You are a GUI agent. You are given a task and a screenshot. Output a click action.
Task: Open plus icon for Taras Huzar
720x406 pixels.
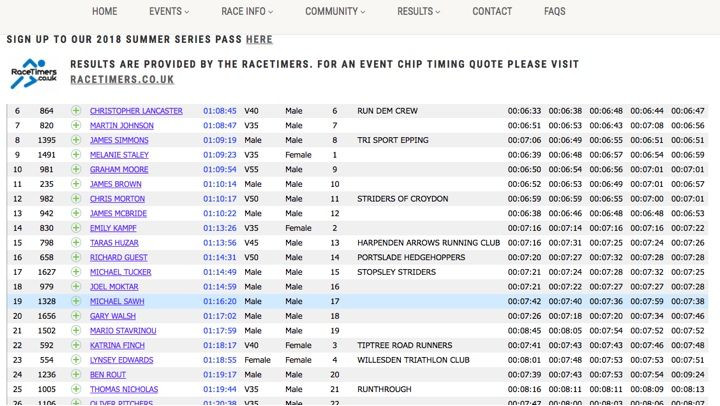click(76, 243)
